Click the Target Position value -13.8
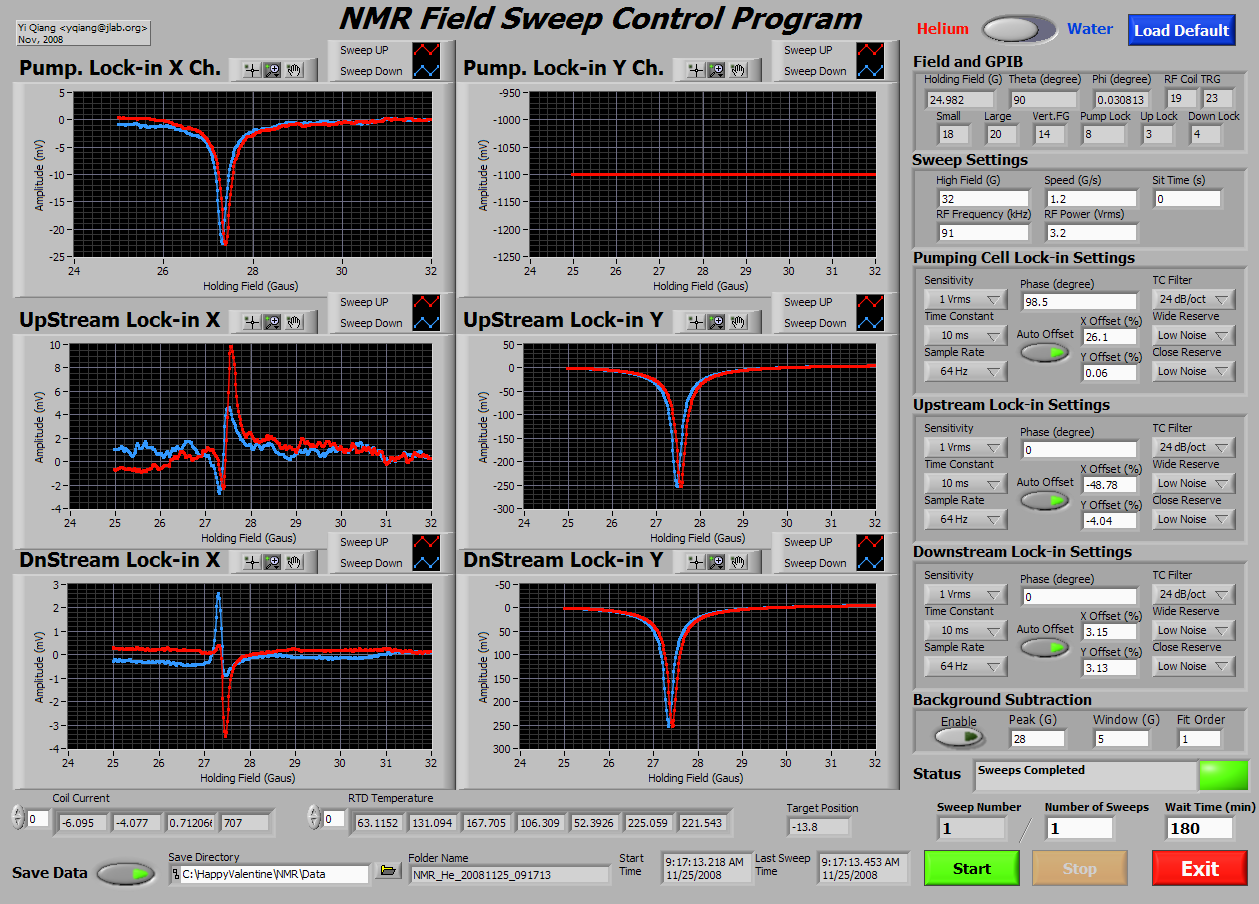The image size is (1259, 904). click(817, 826)
